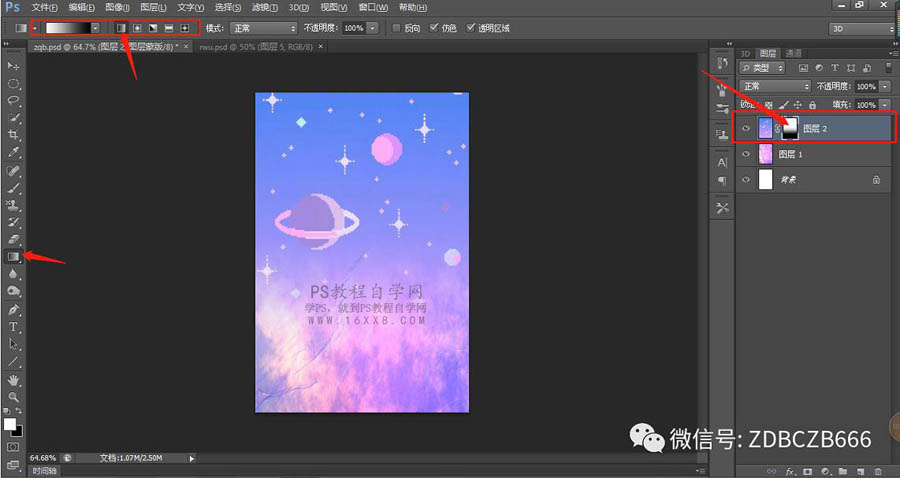Viewport: 900px width, 478px height.
Task: Select the Dodge tool
Action: point(13,292)
